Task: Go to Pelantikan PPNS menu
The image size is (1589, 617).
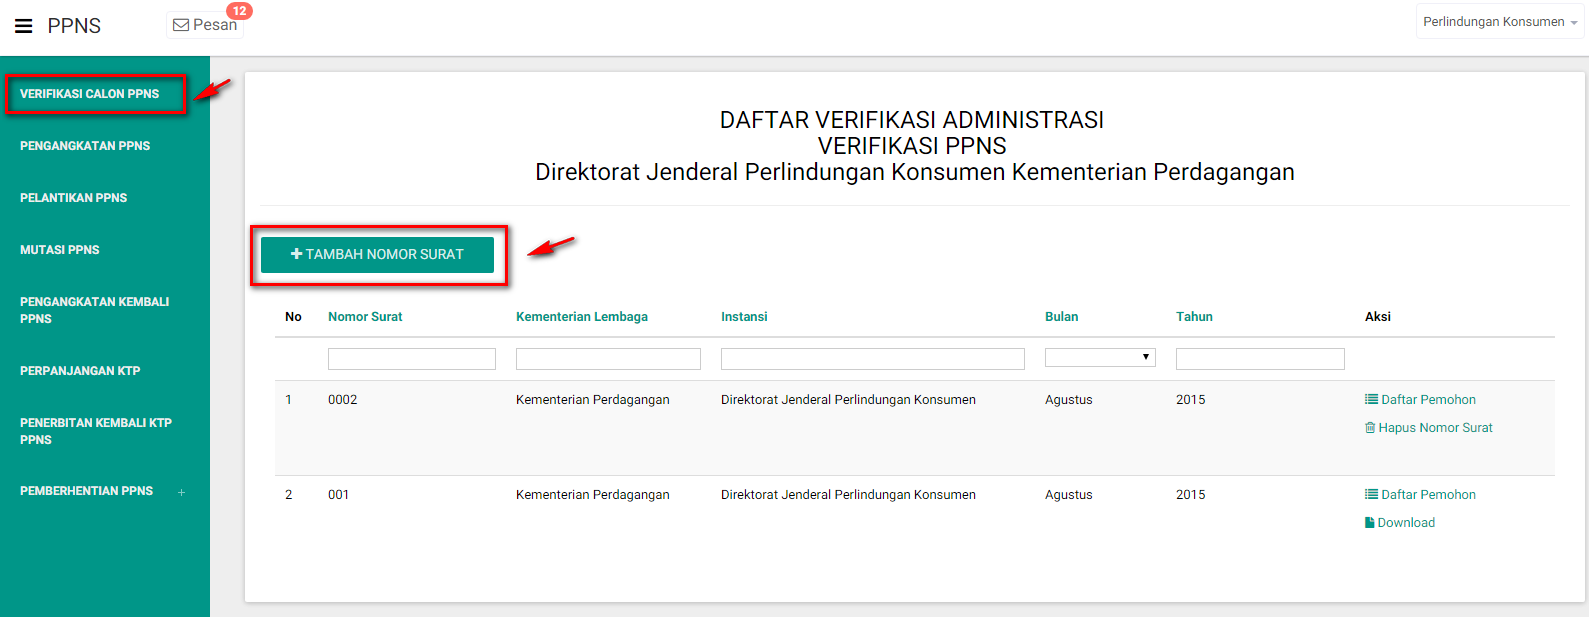Action: click(x=74, y=198)
